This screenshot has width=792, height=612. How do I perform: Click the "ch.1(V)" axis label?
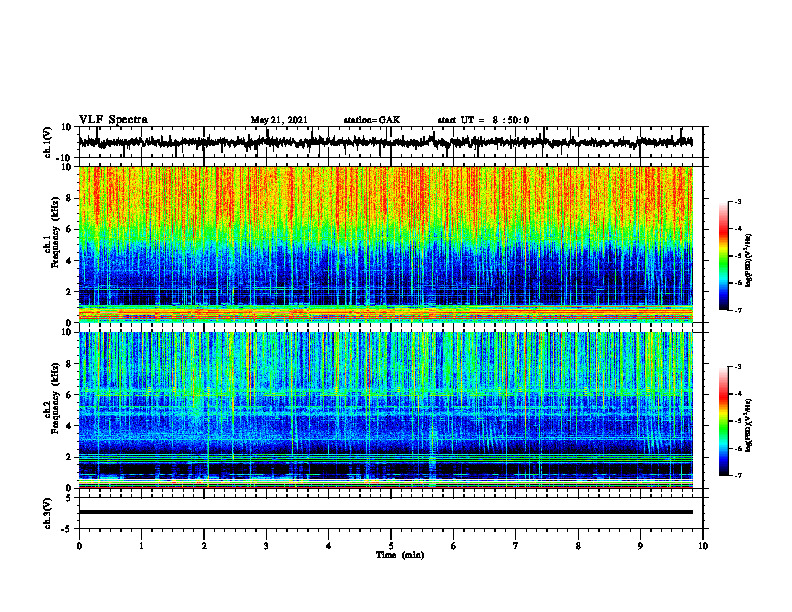coord(48,142)
